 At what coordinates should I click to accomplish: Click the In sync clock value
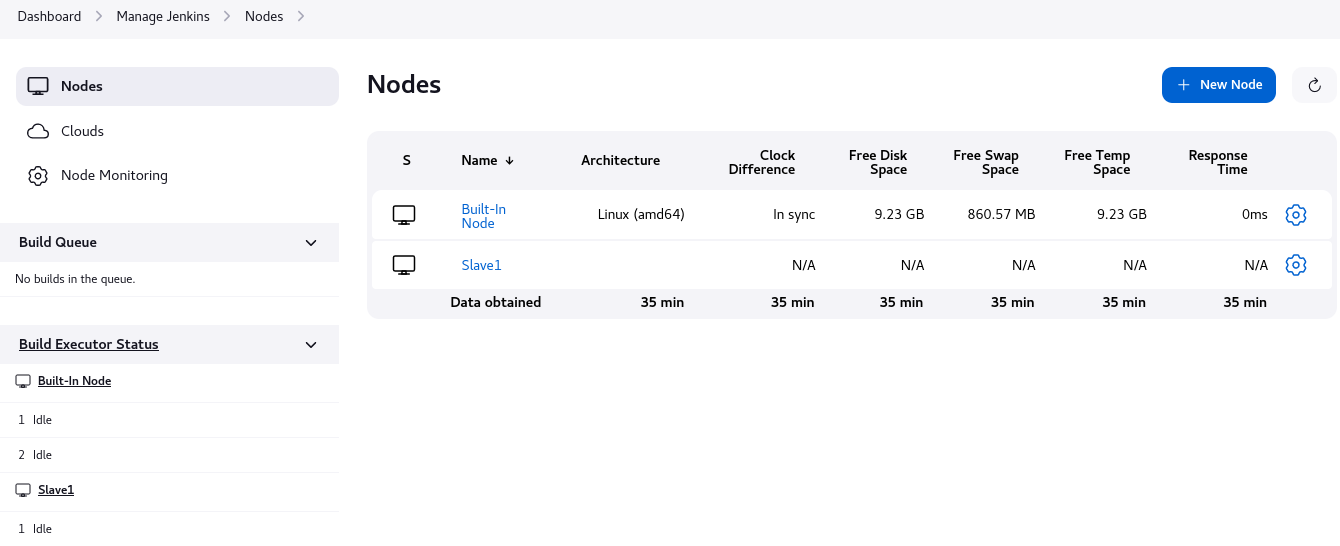click(794, 214)
